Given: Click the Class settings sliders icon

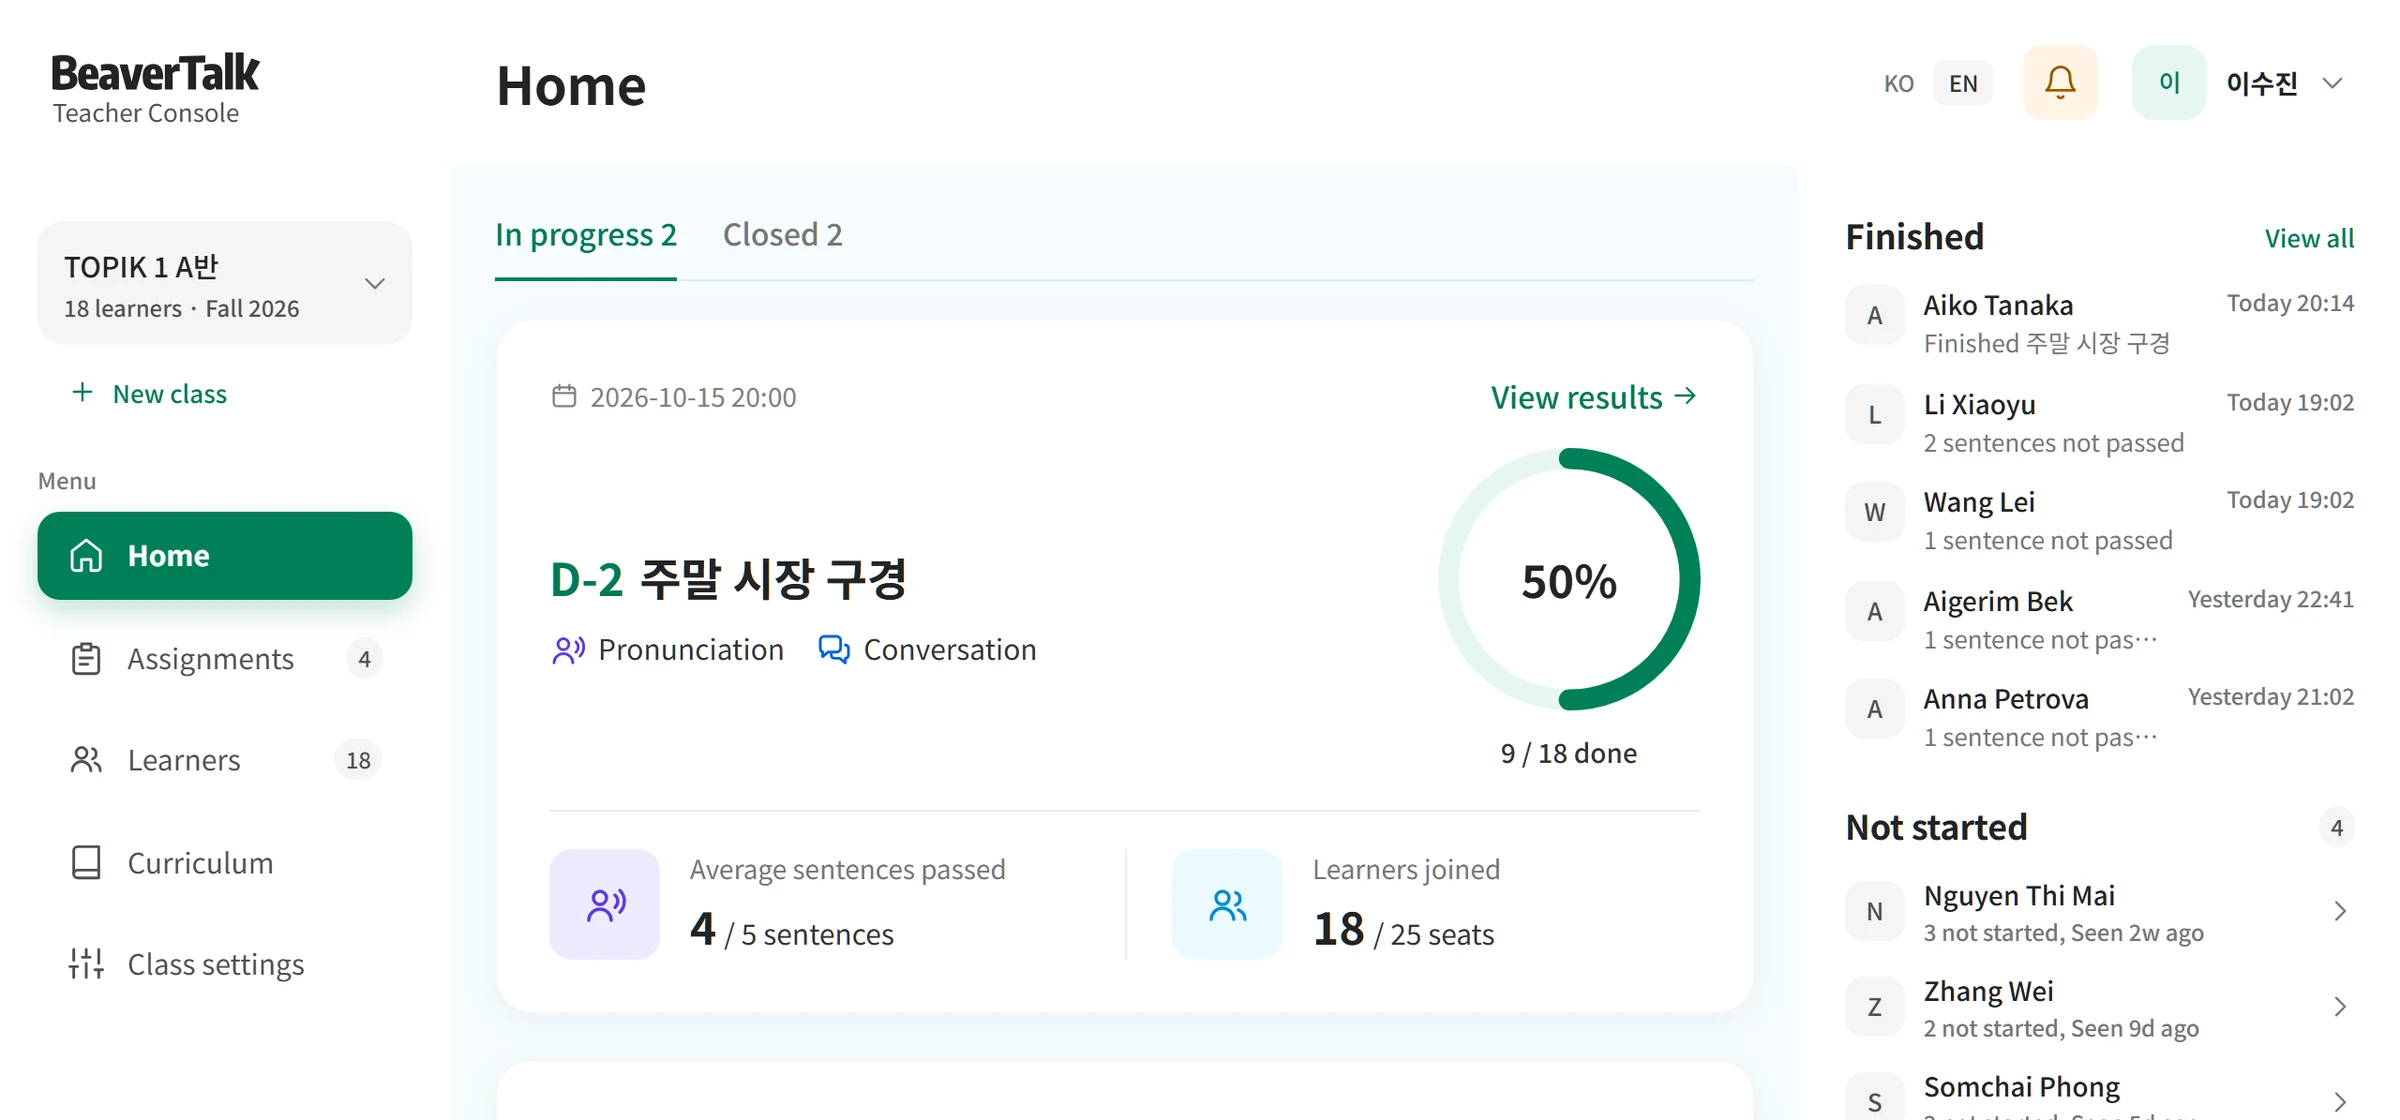Looking at the screenshot, I should pos(86,964).
